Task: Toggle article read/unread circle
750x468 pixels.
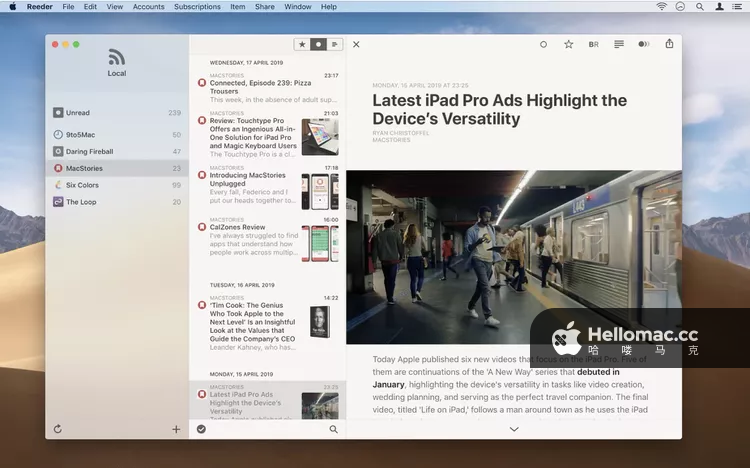Action: pyautogui.click(x=543, y=44)
